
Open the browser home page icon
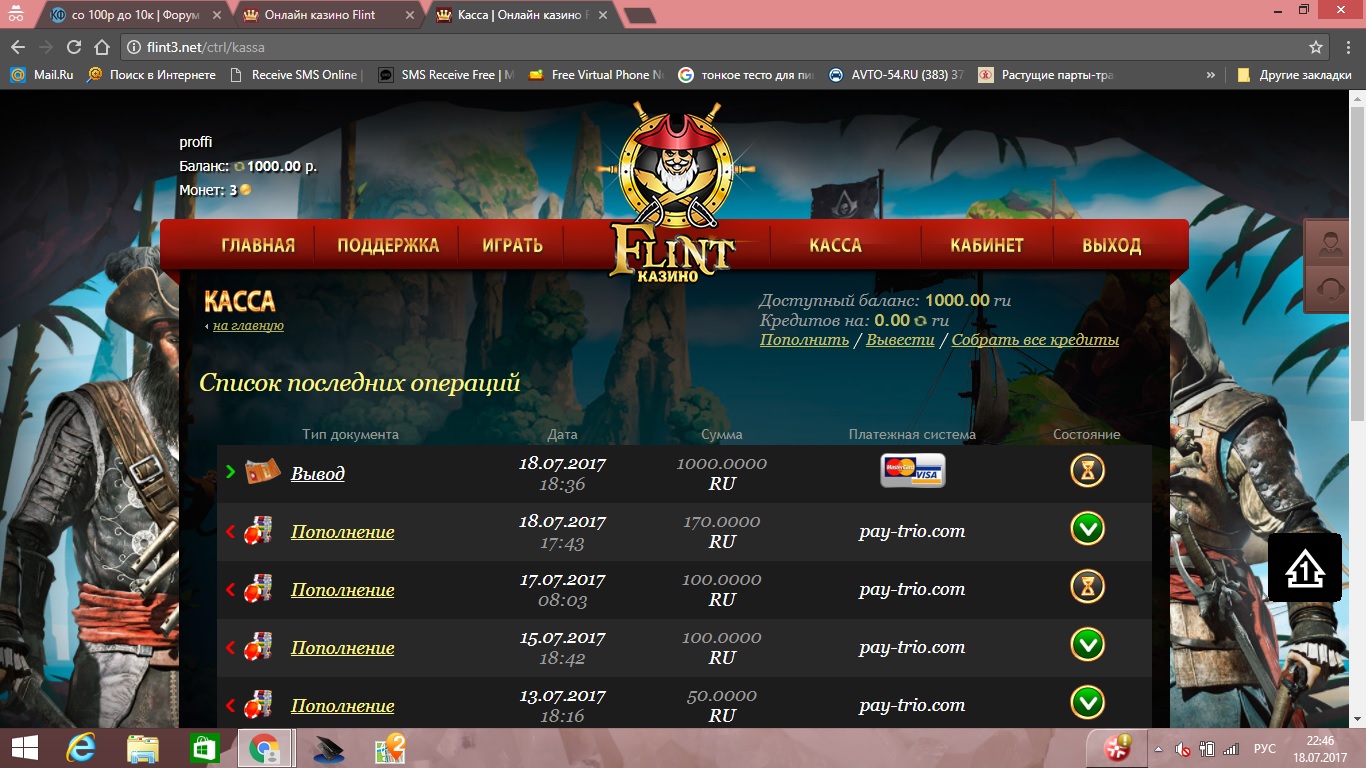tap(101, 47)
